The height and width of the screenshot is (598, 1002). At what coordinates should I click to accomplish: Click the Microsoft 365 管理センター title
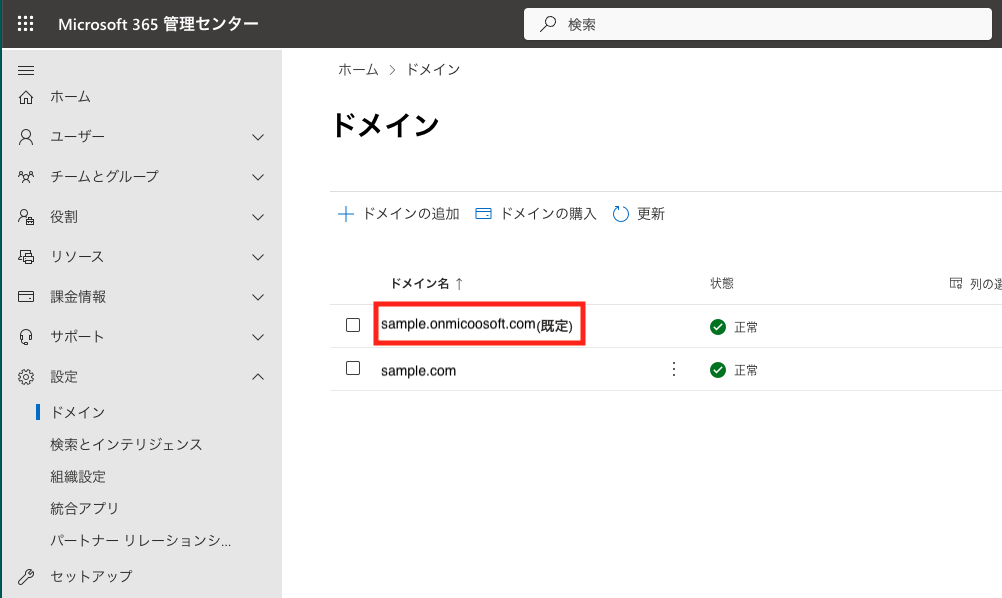click(158, 24)
